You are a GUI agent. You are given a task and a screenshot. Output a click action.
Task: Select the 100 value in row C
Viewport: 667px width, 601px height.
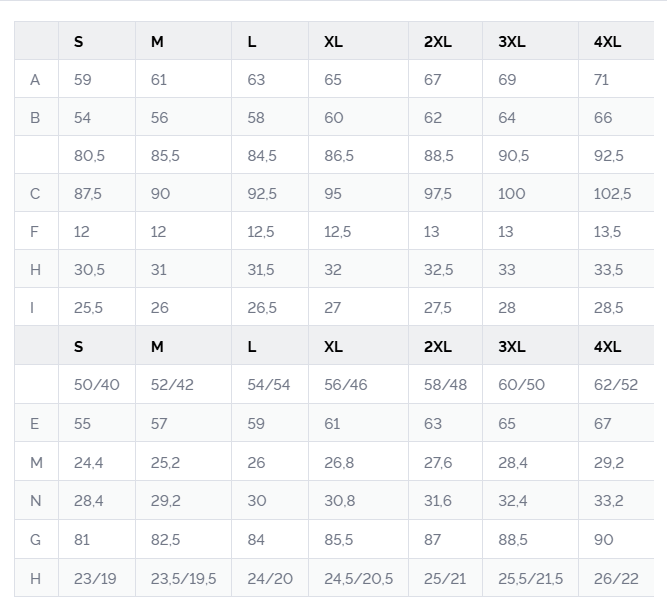pos(511,194)
